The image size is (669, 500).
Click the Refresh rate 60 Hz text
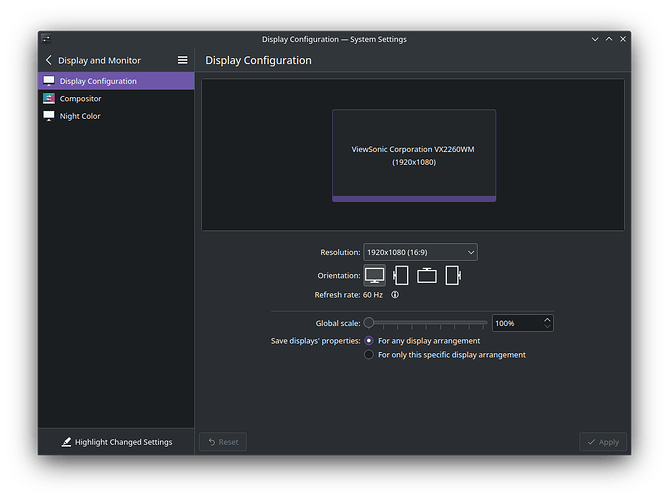[x=349, y=295]
